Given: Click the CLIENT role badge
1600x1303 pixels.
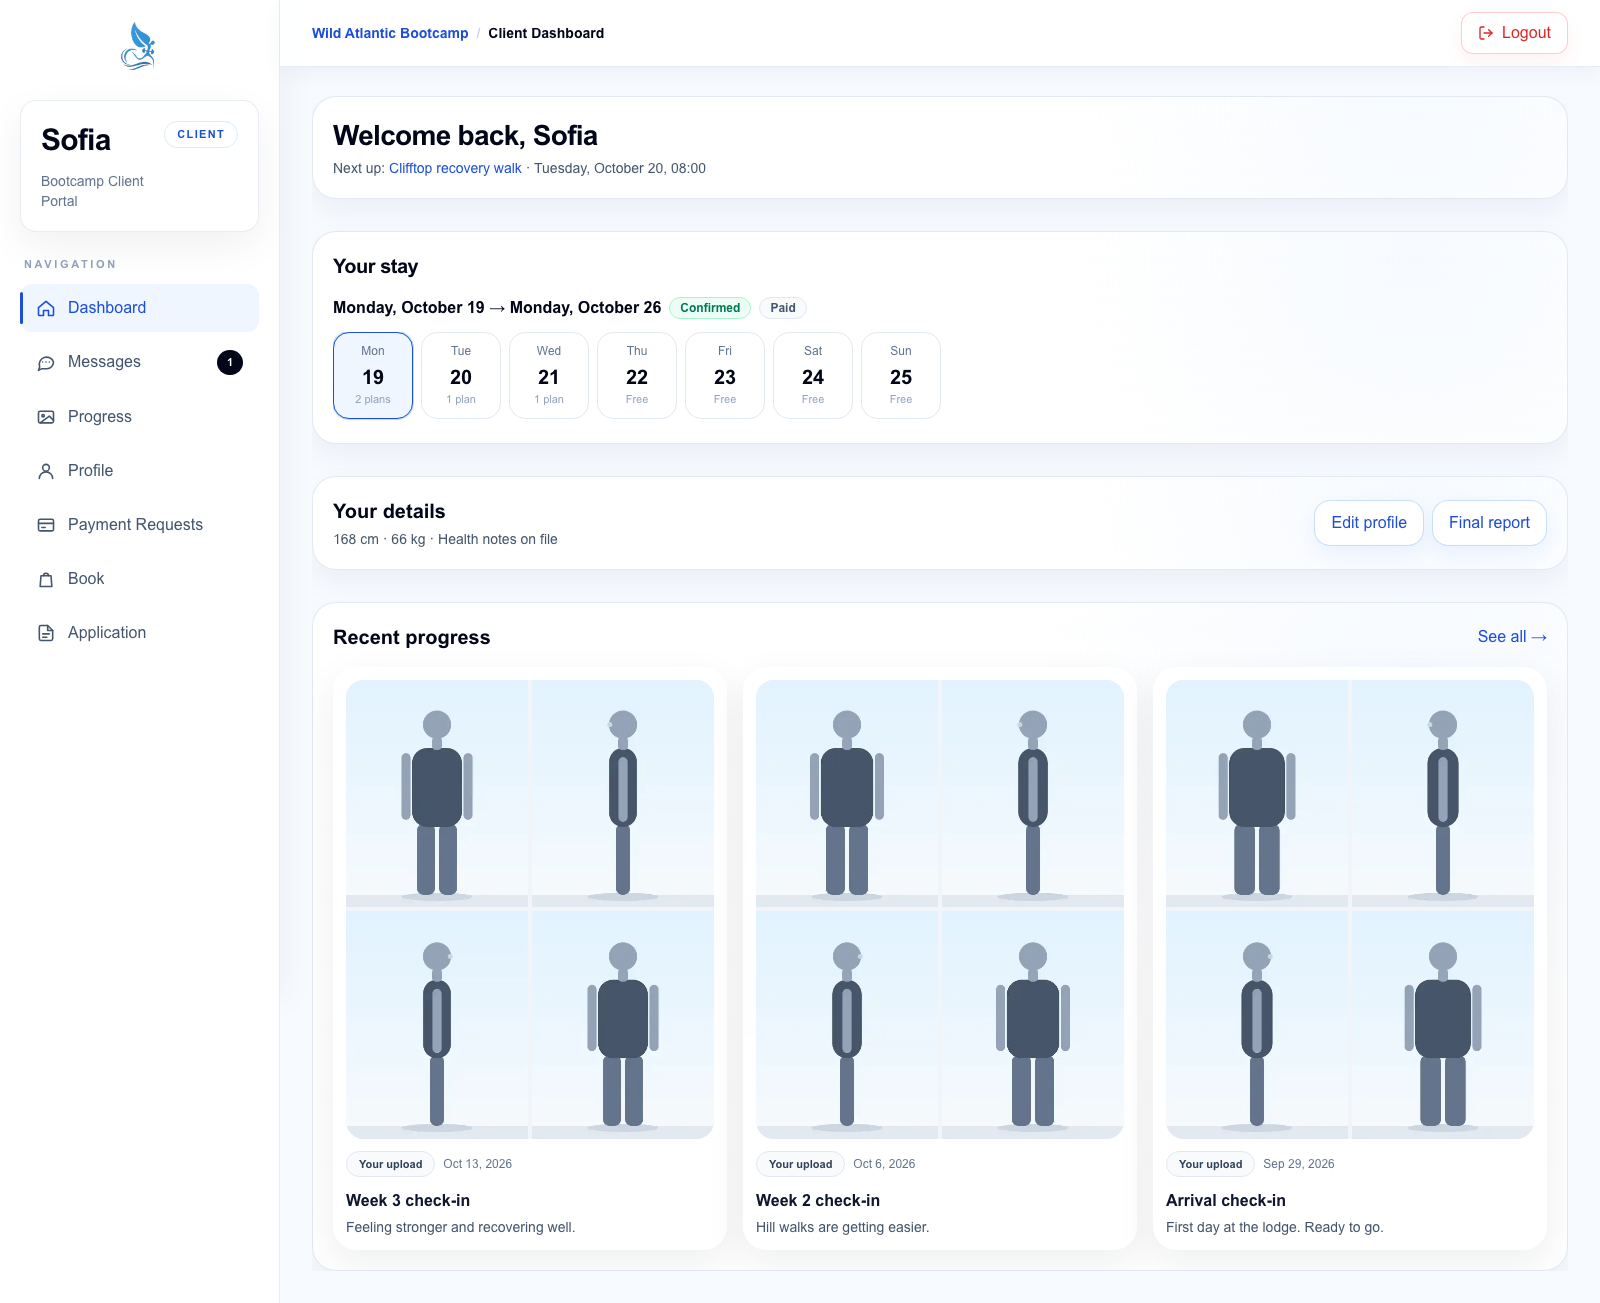Looking at the screenshot, I should 201,134.
